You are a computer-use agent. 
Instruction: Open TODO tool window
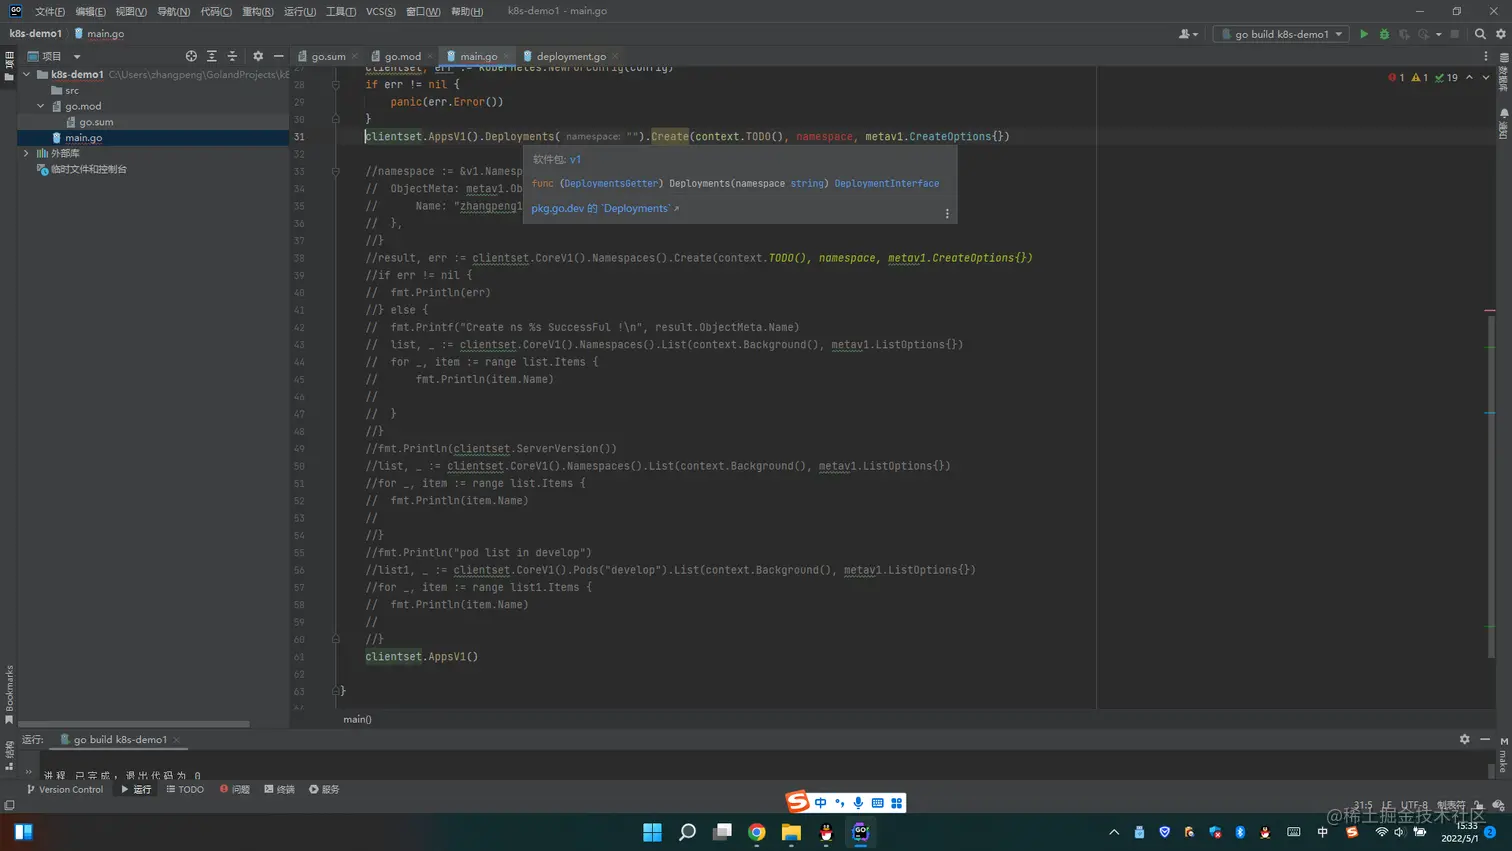click(x=185, y=789)
